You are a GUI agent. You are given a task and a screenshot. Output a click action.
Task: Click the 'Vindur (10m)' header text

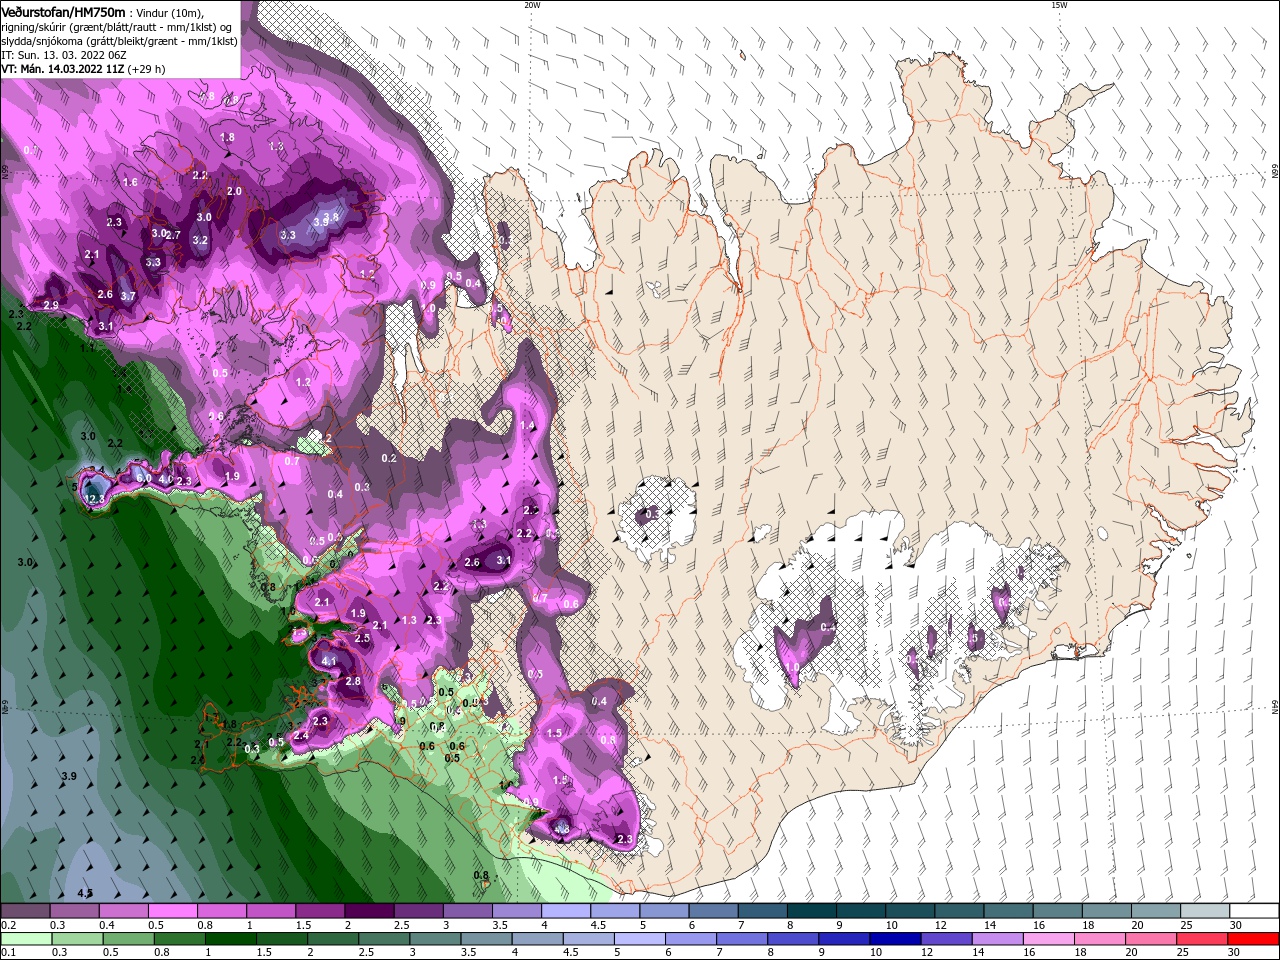coord(168,12)
